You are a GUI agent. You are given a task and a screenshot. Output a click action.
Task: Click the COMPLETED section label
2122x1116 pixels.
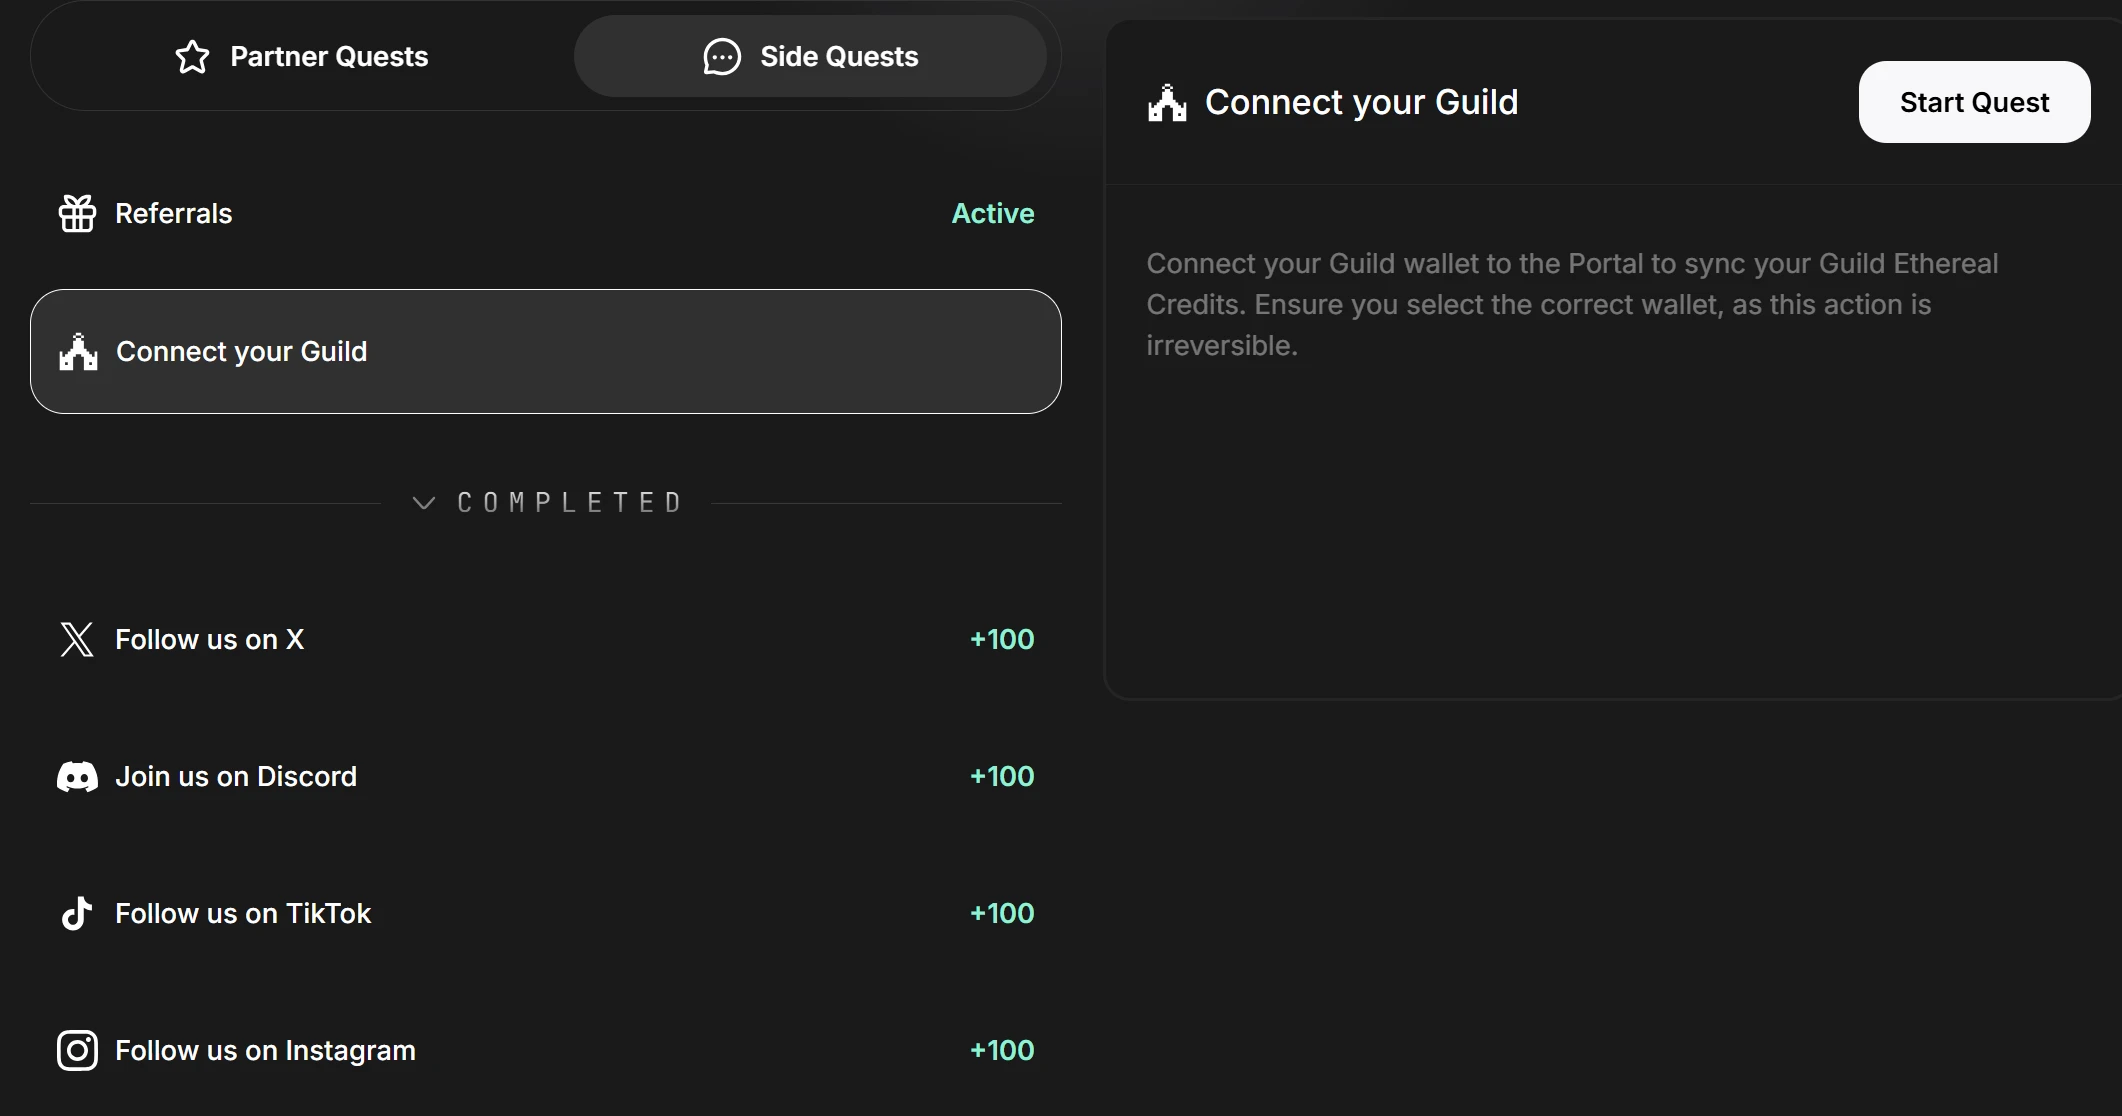pos(570,503)
